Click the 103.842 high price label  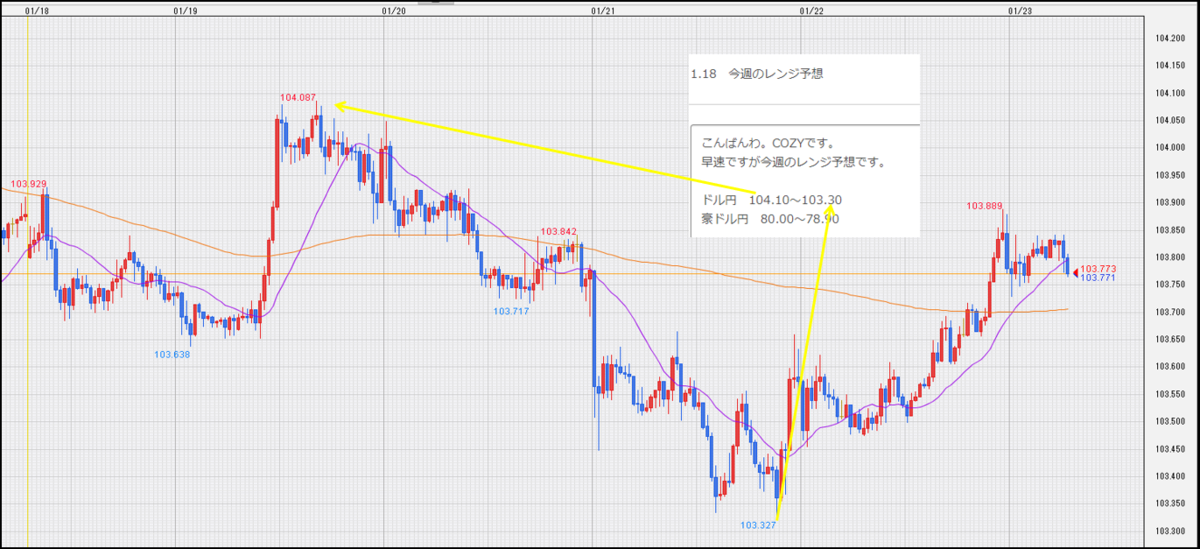pyautogui.click(x=558, y=231)
